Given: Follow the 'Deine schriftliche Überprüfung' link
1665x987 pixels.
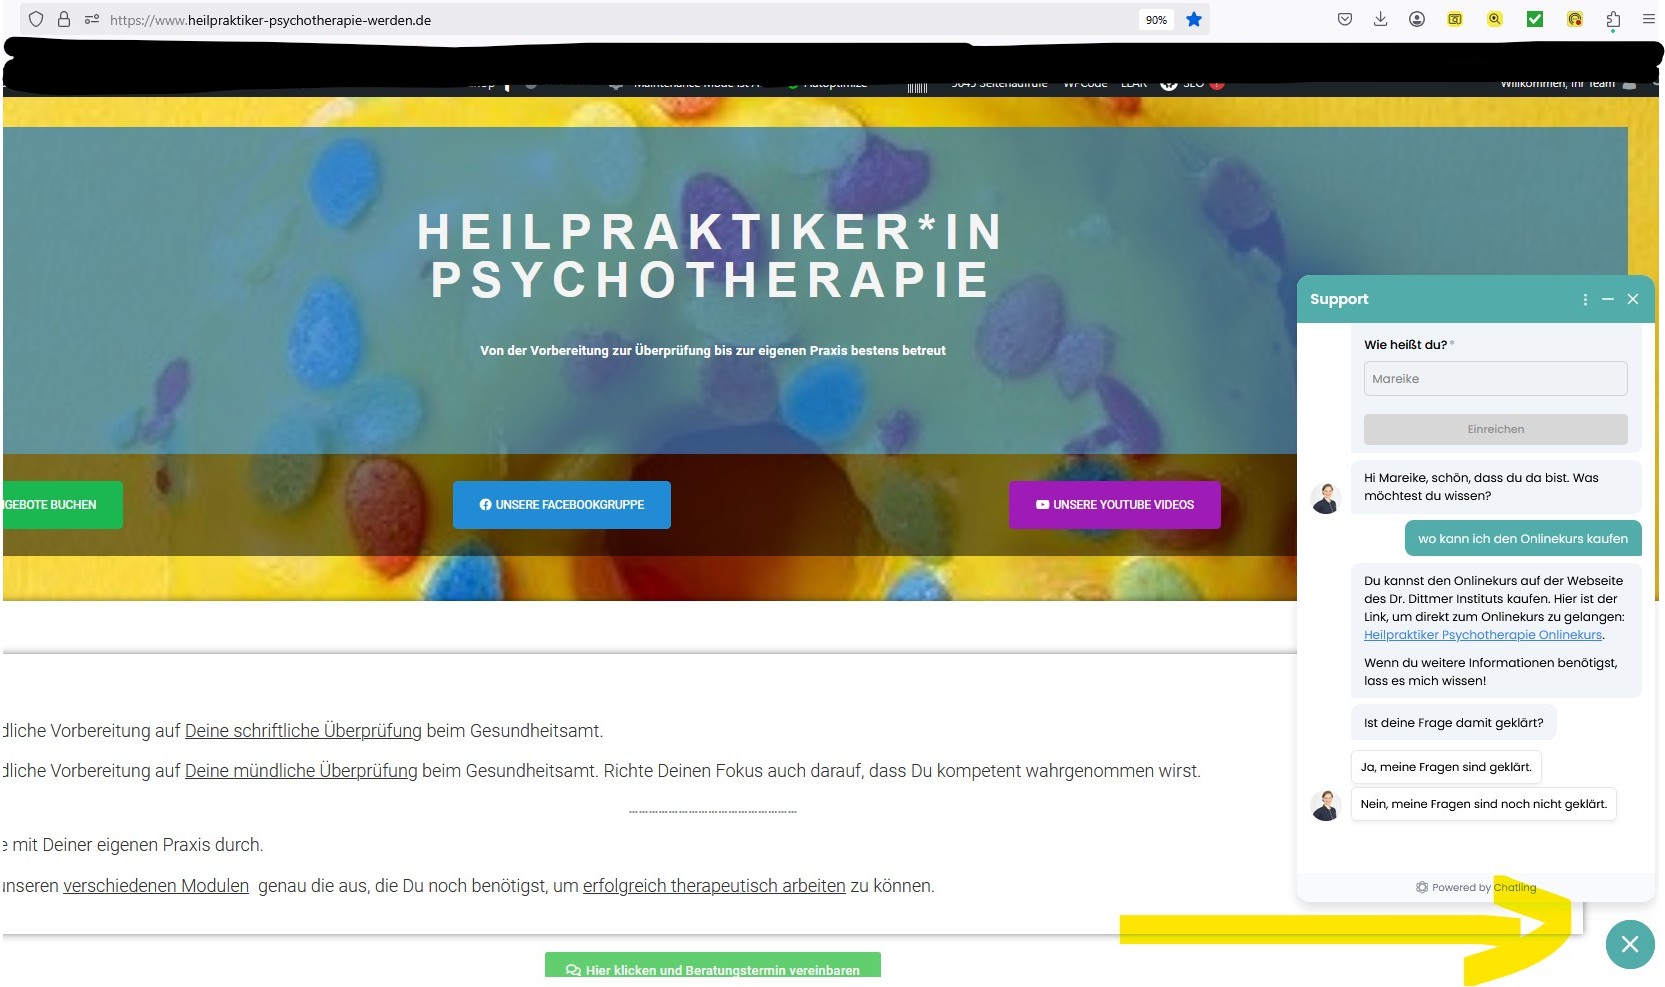Looking at the screenshot, I should (303, 731).
